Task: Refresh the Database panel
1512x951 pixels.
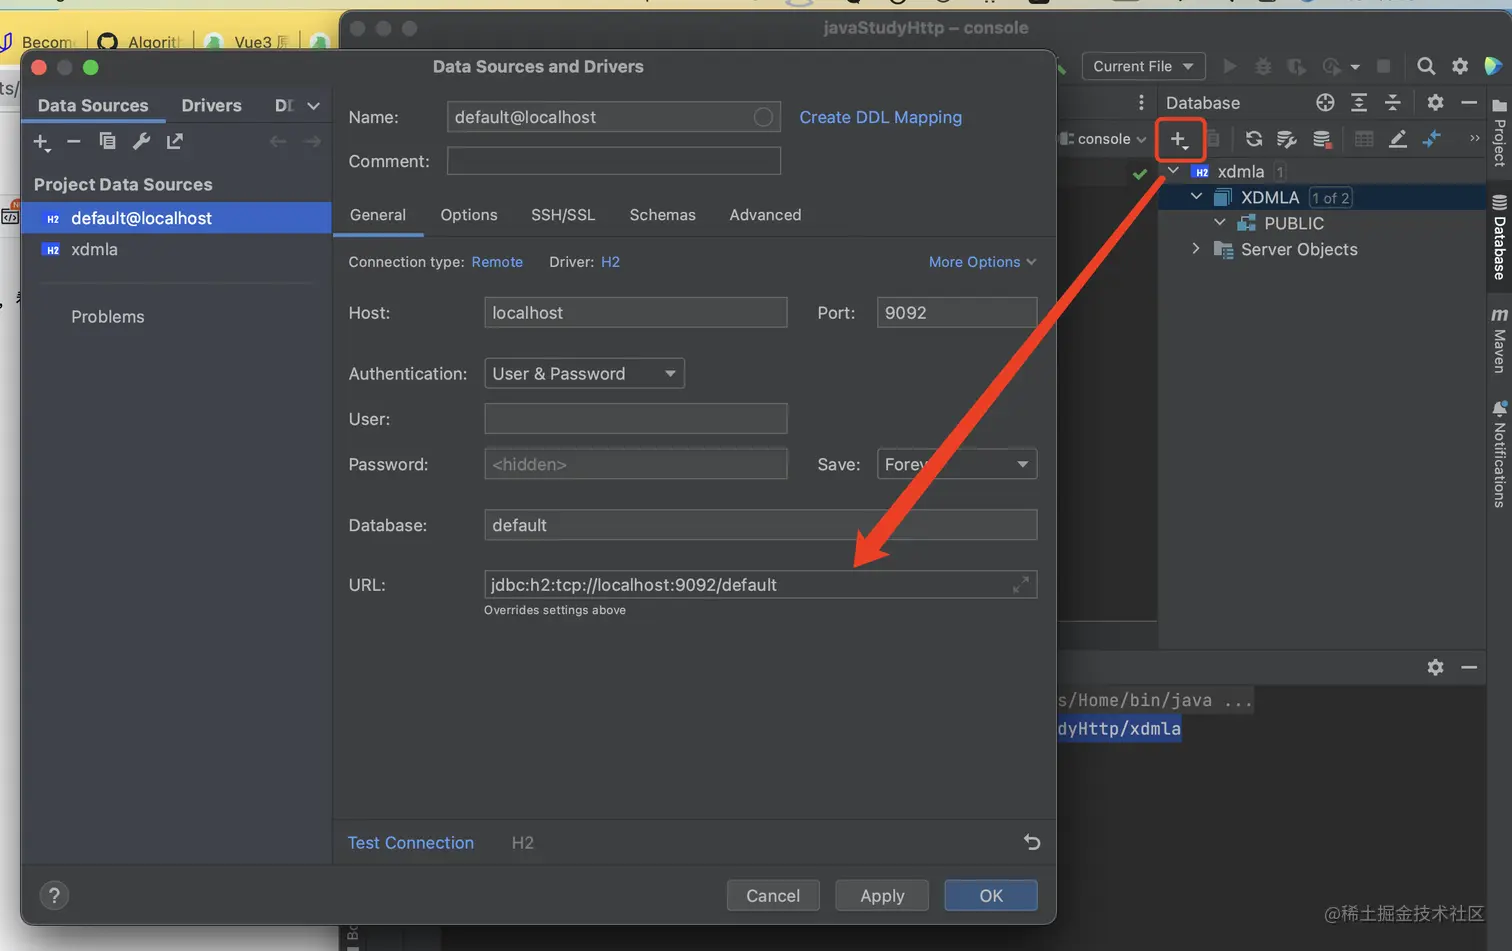Action: (x=1253, y=139)
